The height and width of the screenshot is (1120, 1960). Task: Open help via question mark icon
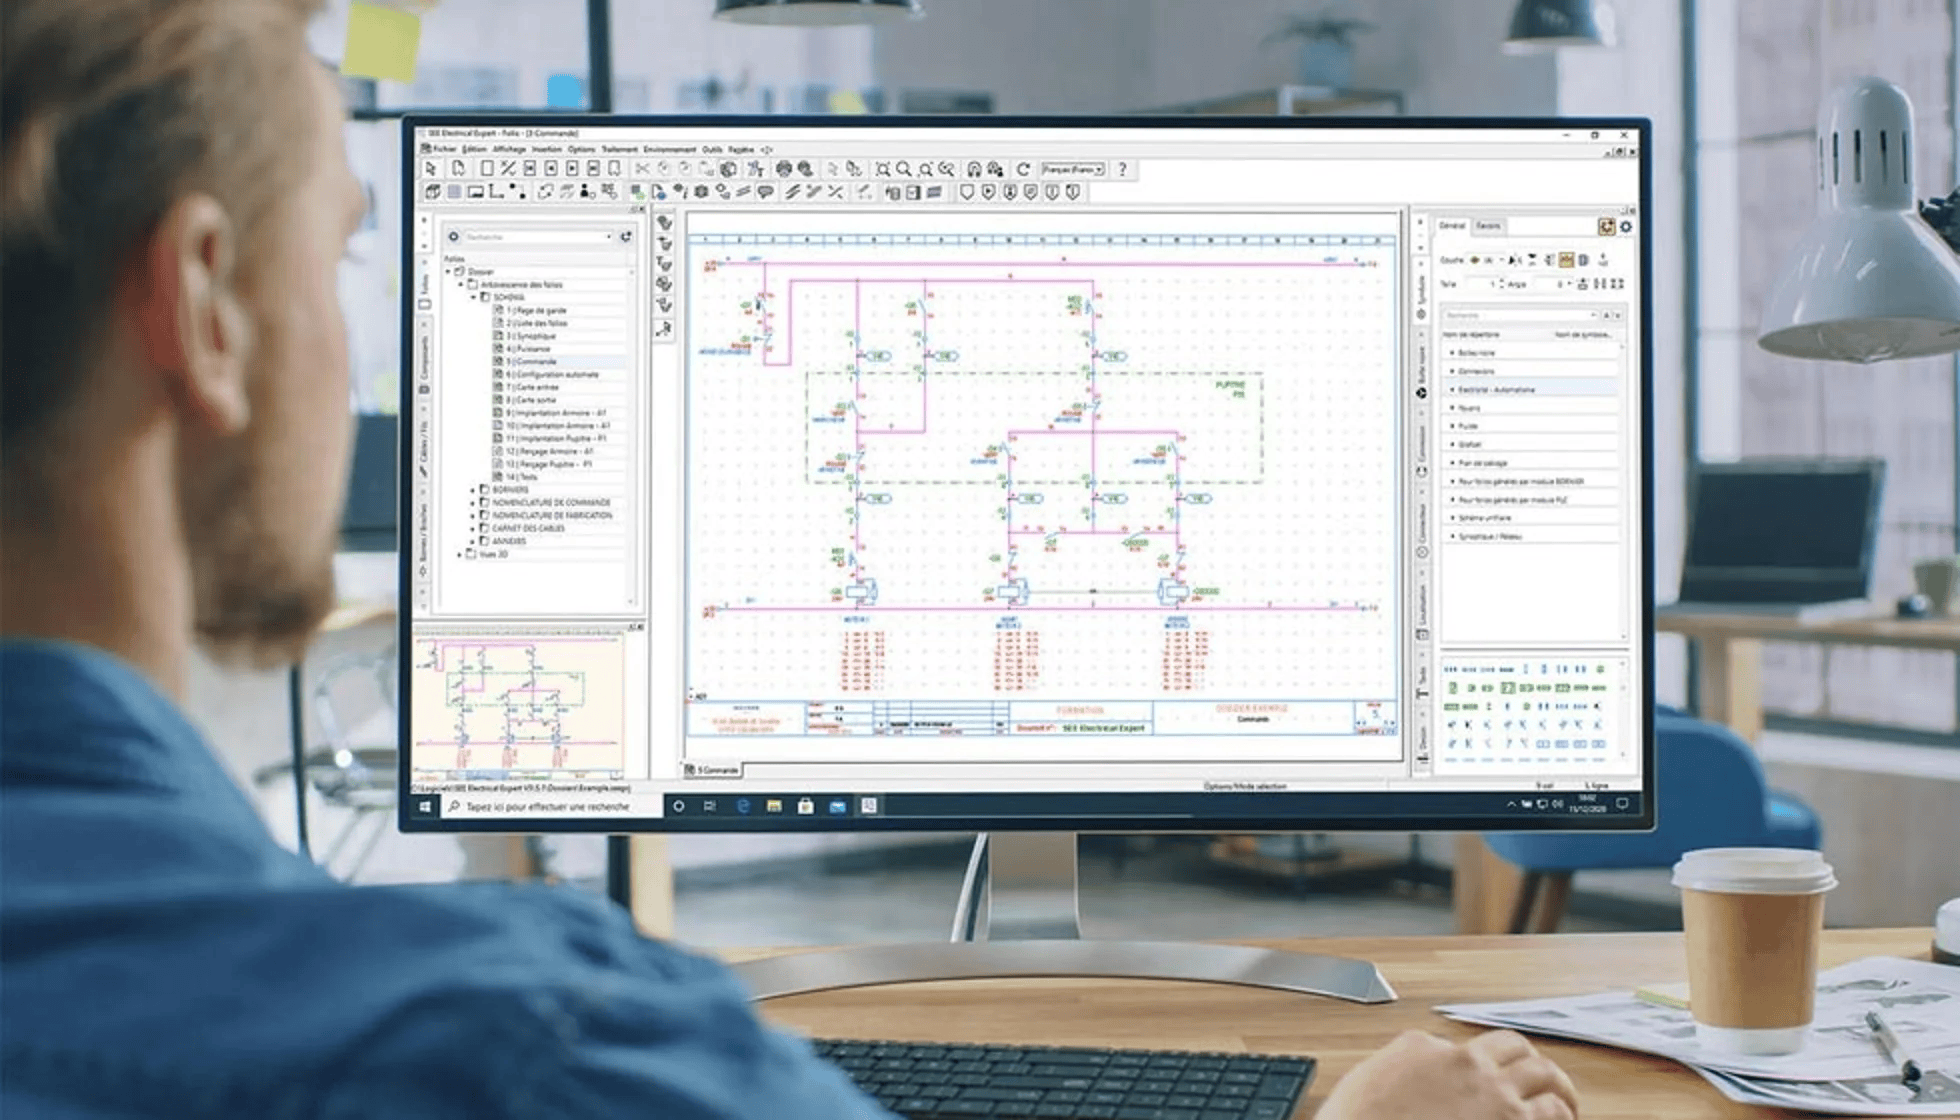click(x=1122, y=169)
